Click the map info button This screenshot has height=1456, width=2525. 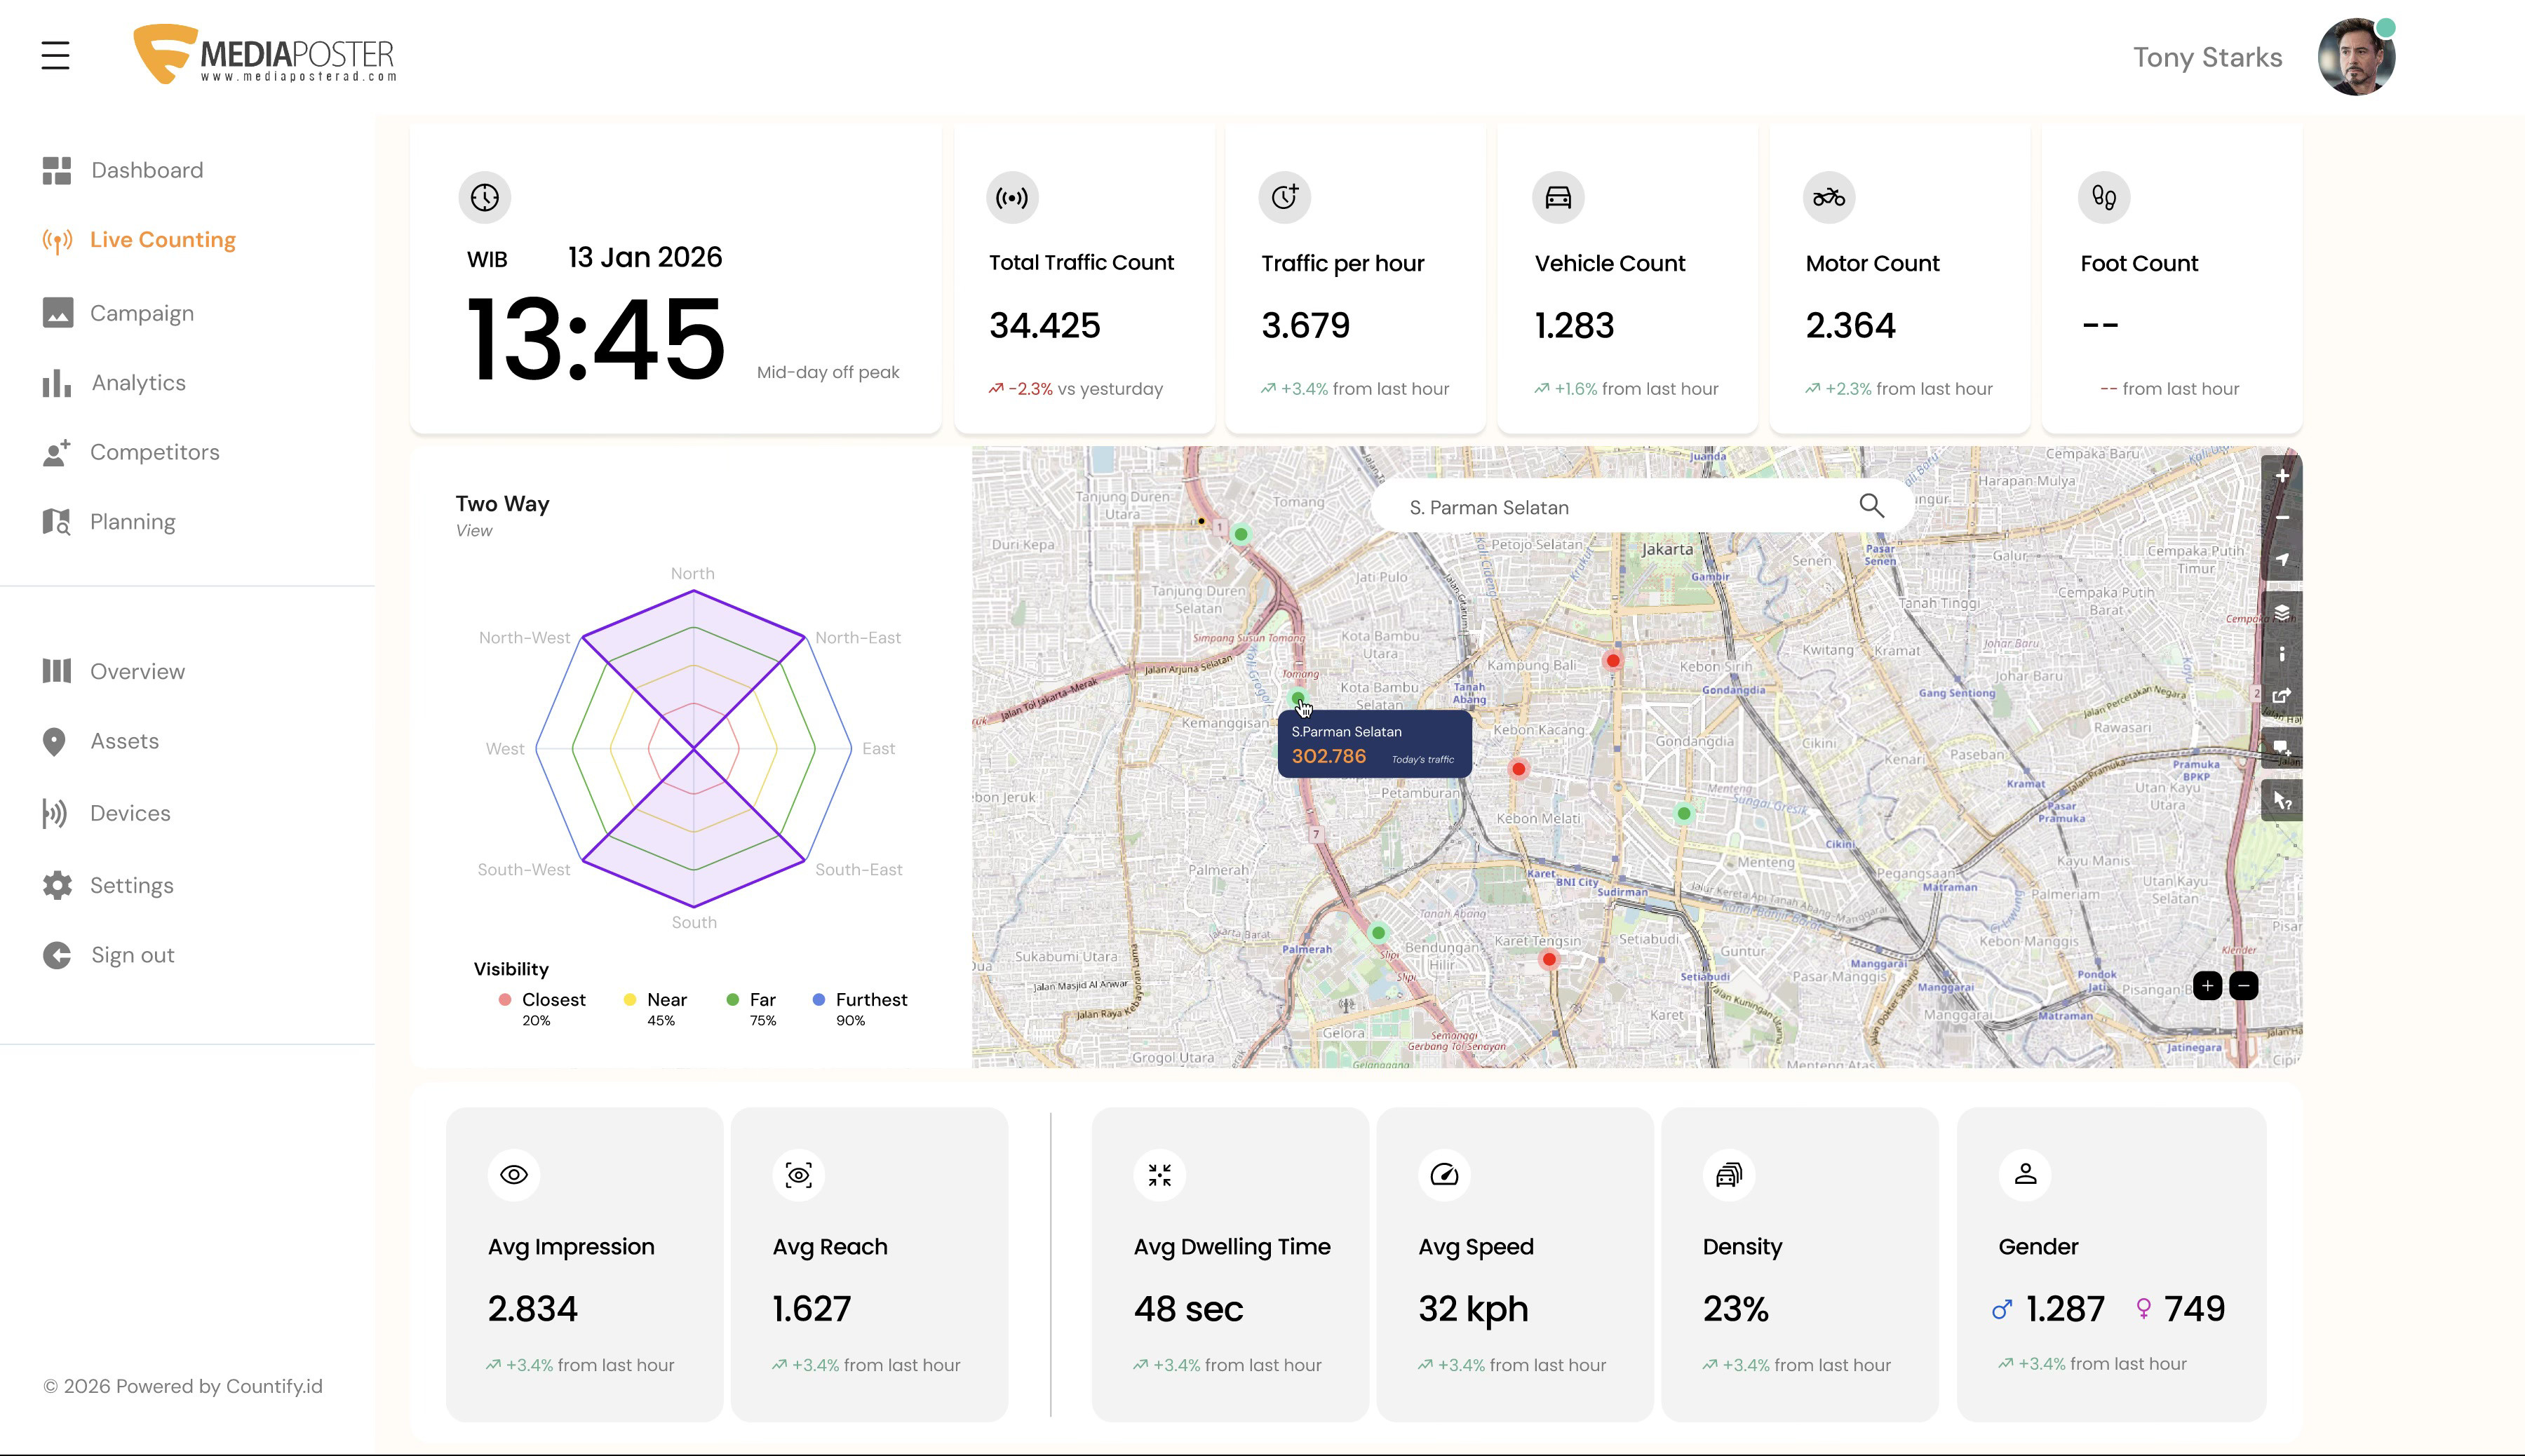click(2282, 654)
